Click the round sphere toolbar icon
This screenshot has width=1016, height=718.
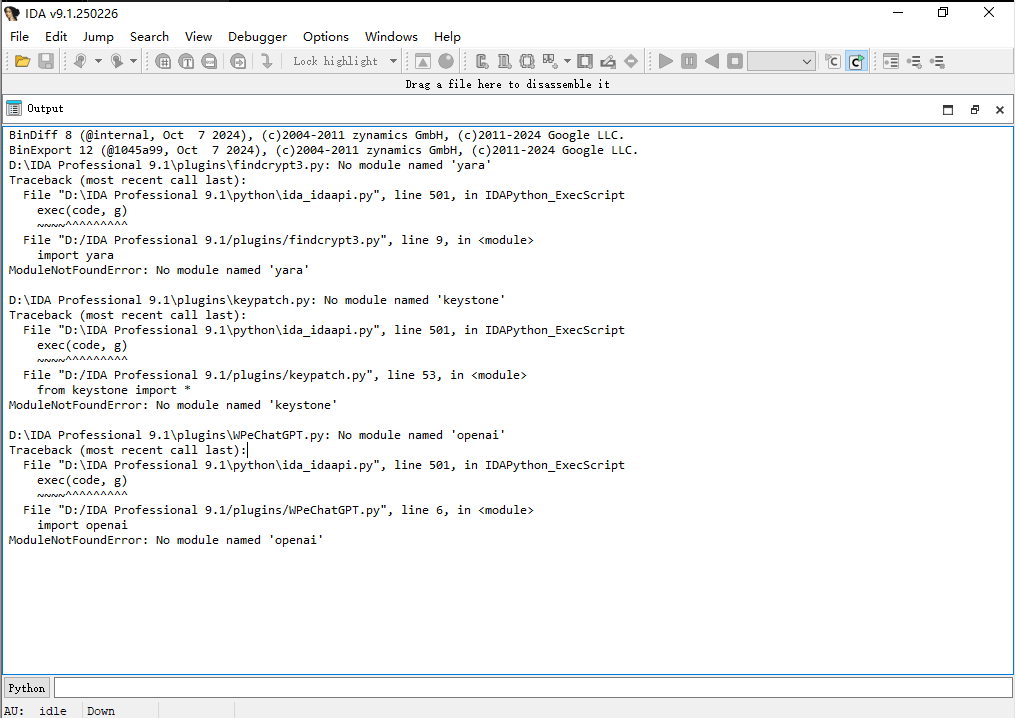click(446, 61)
